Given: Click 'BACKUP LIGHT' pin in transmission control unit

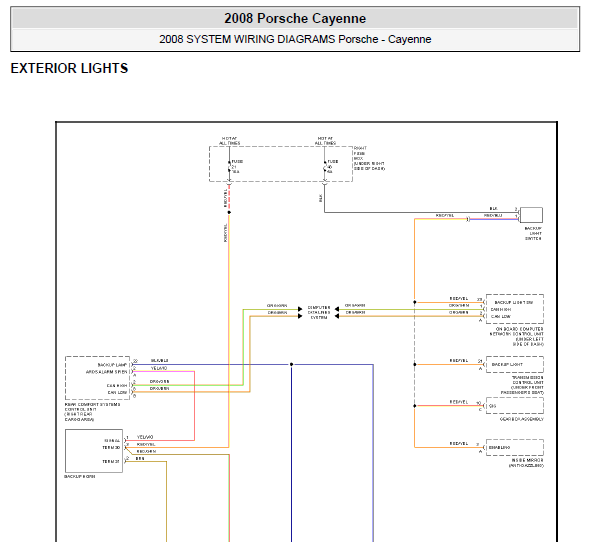Looking at the screenshot, I should tap(507, 364).
